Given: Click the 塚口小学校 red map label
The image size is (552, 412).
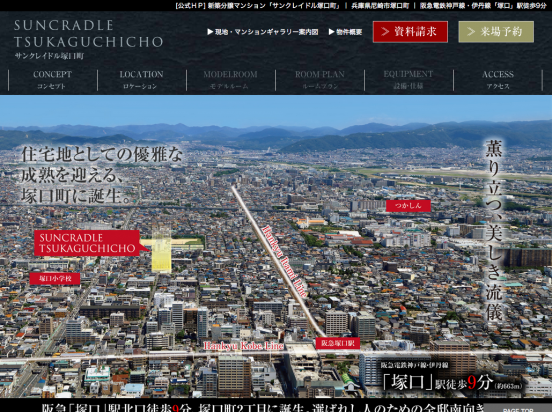Looking at the screenshot, I should click(x=55, y=279).
